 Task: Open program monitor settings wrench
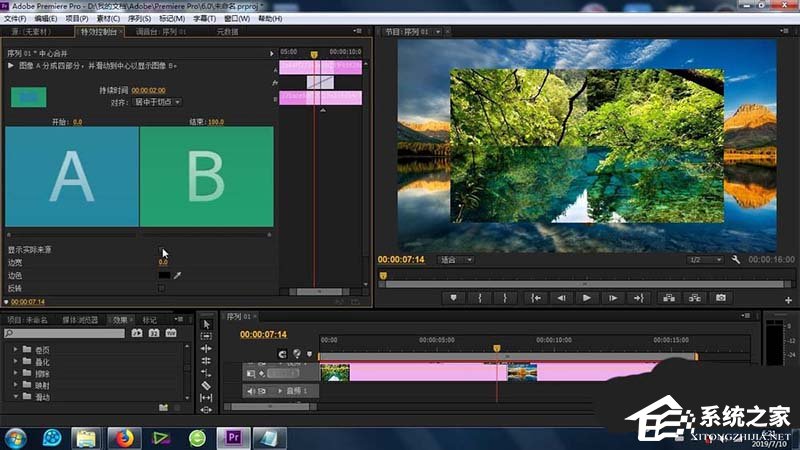[736, 260]
